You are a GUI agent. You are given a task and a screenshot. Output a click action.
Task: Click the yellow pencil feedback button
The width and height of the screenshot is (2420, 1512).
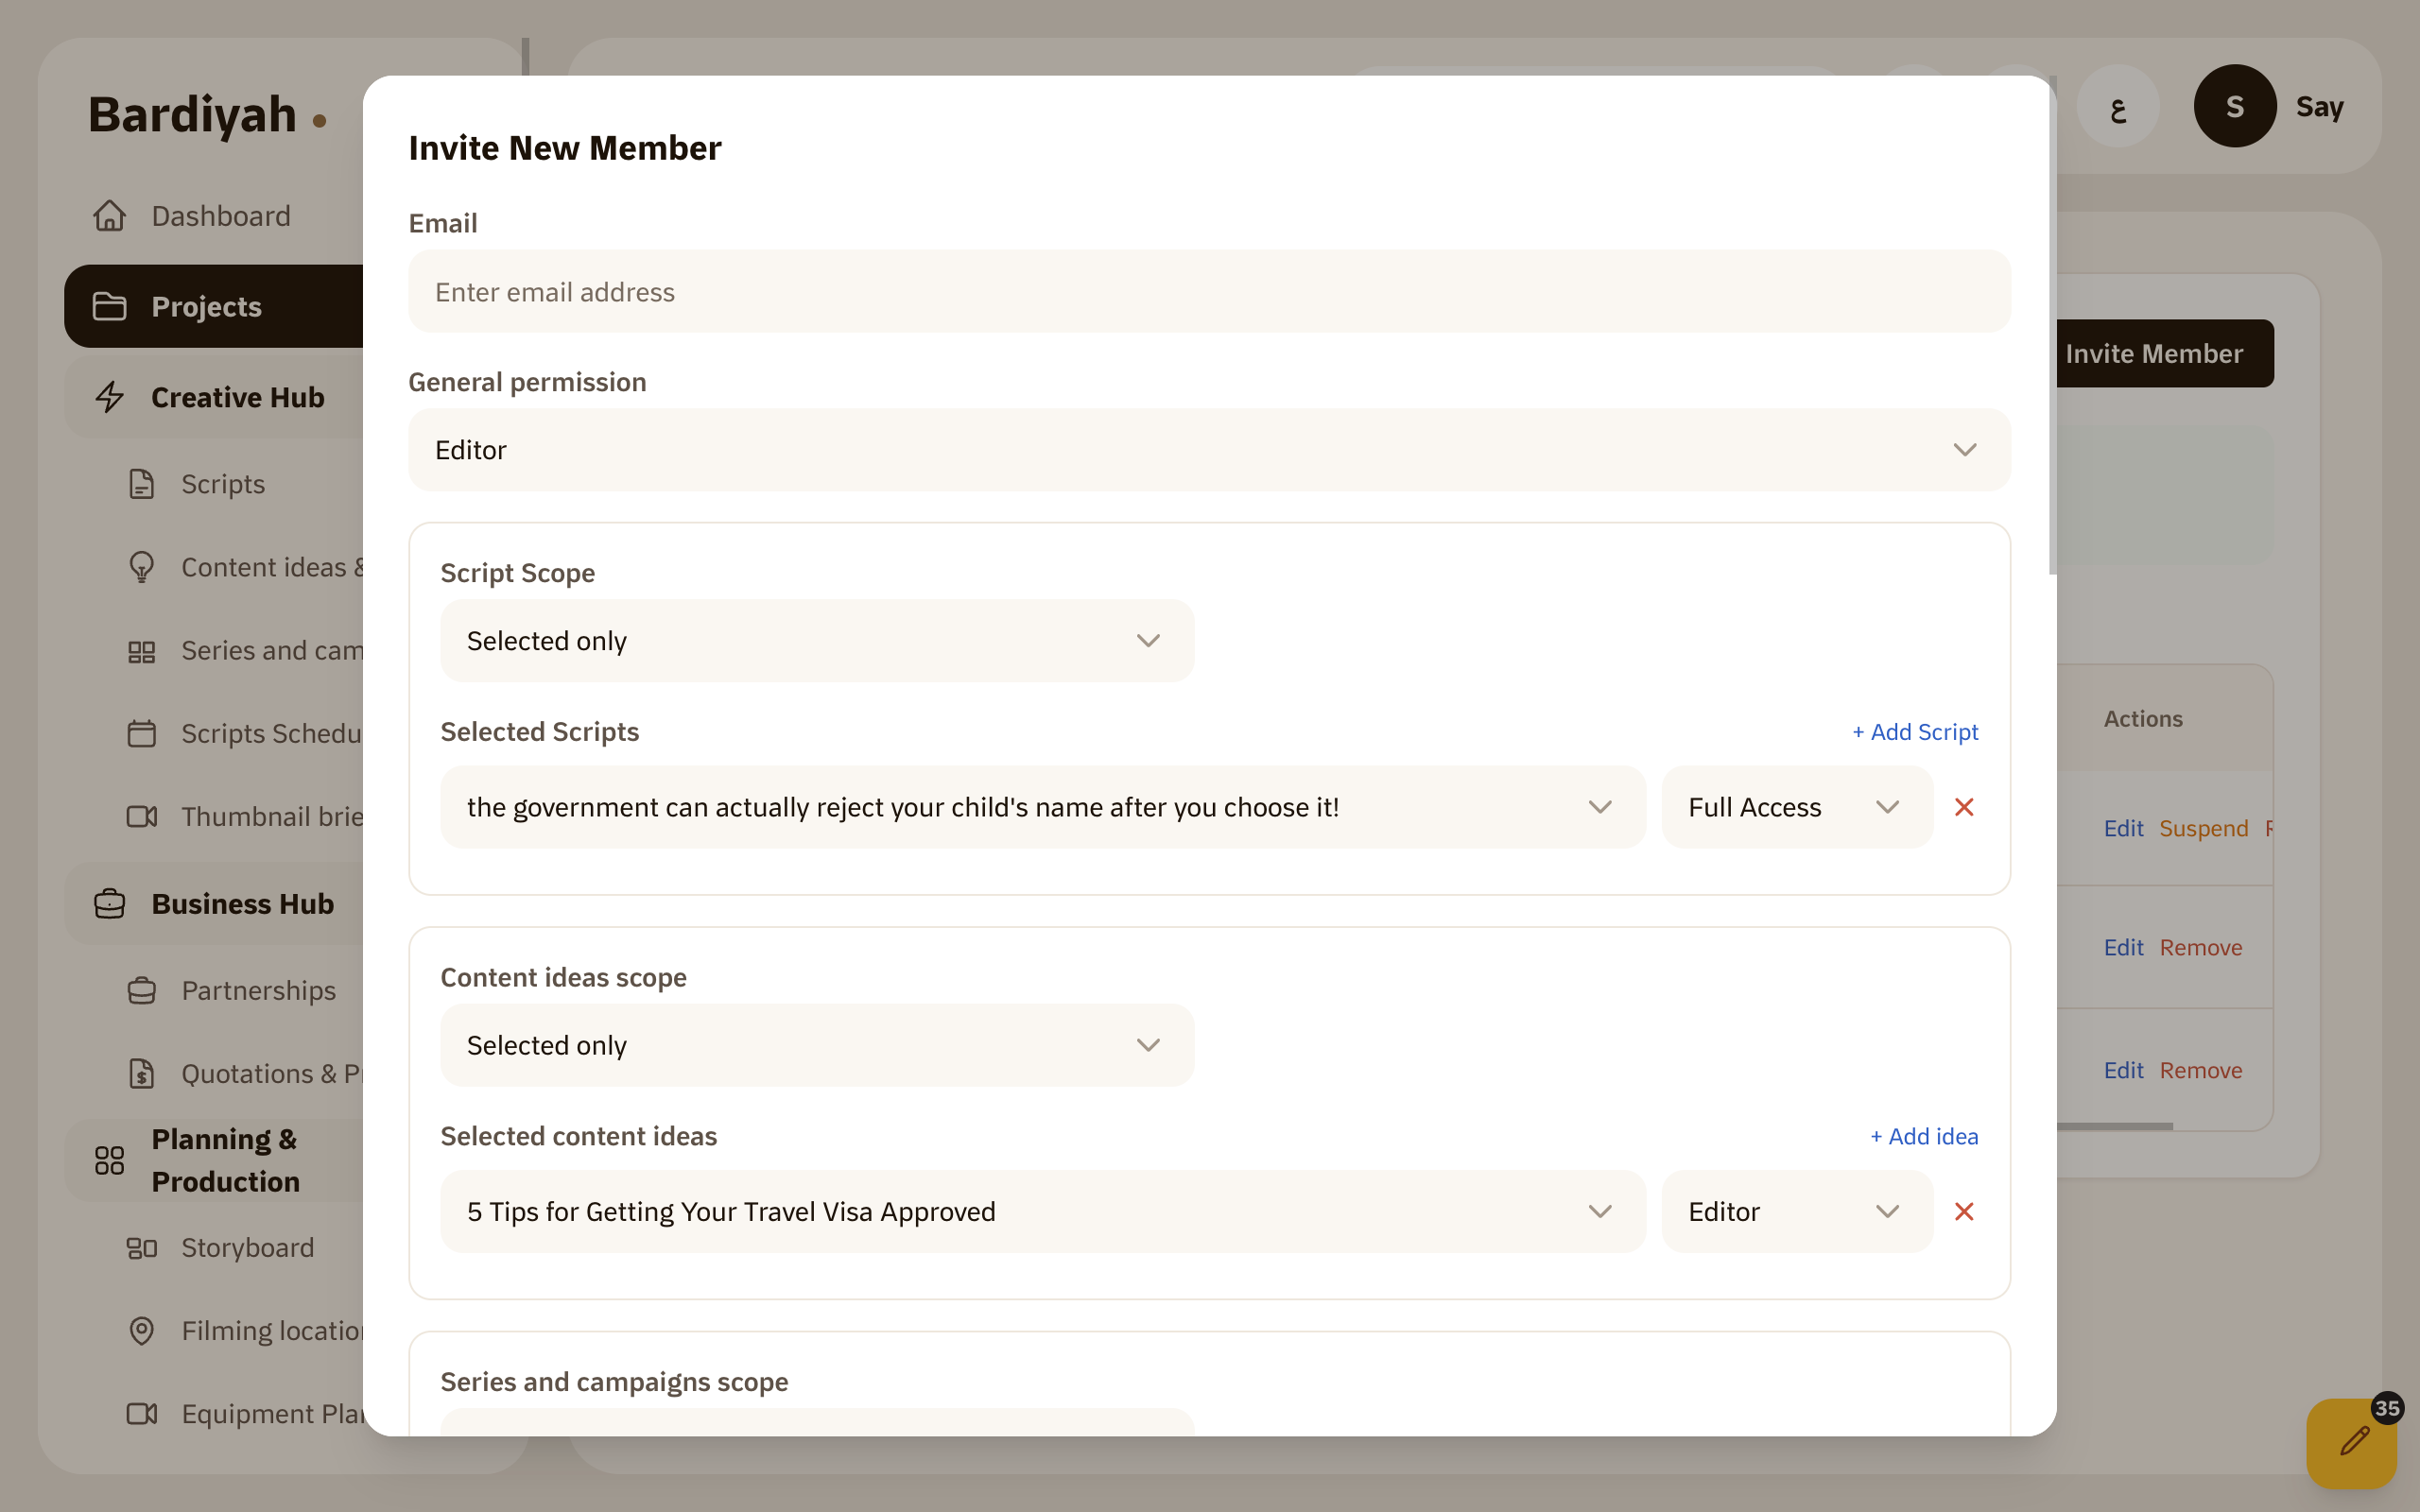coord(2352,1444)
